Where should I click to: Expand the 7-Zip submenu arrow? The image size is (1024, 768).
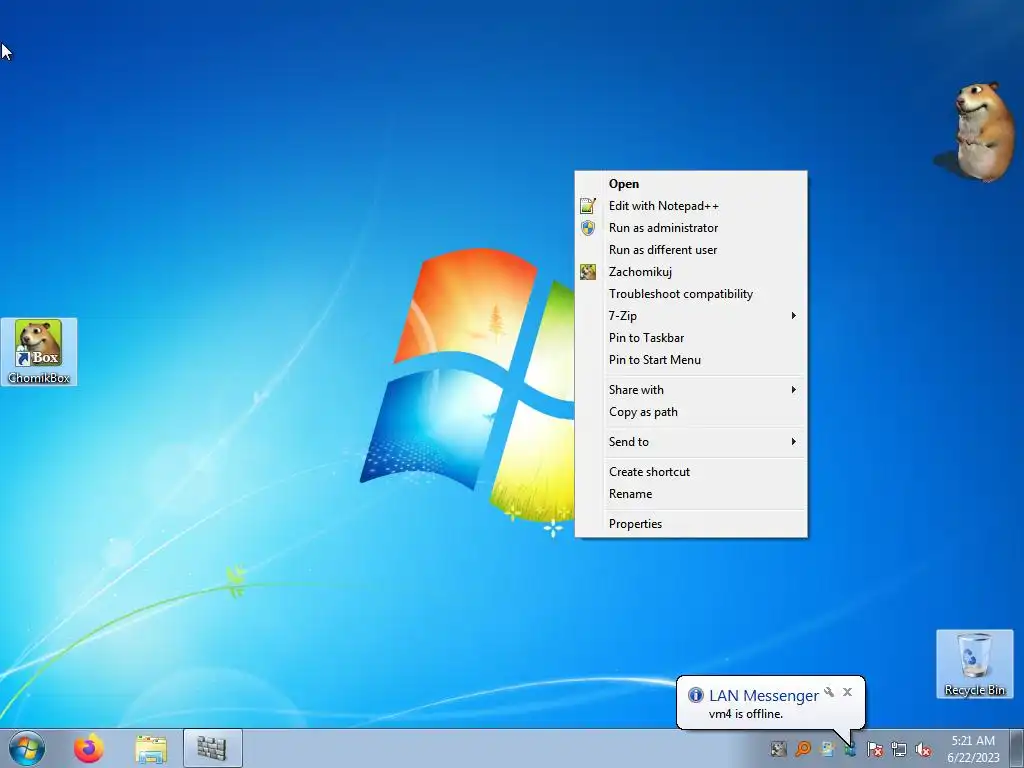click(793, 315)
